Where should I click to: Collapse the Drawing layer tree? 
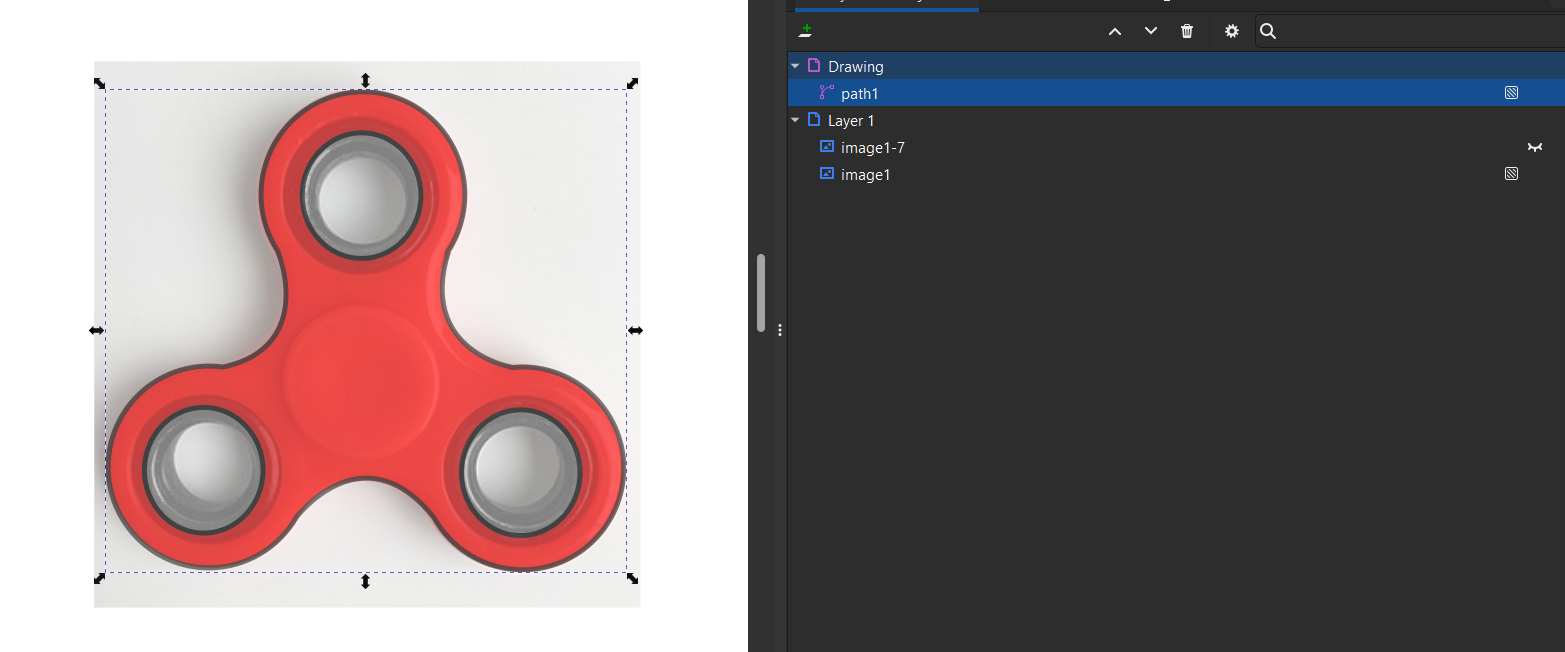pyautogui.click(x=796, y=66)
